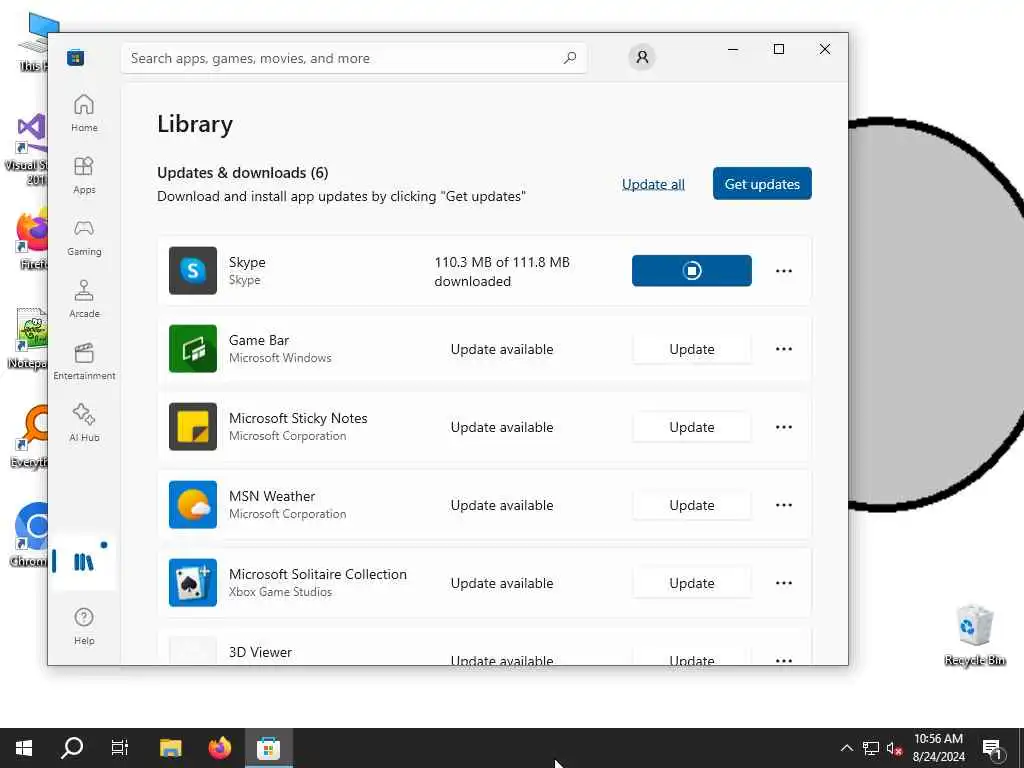This screenshot has height=768, width=1024.
Task: Click the search magnifier icon
Action: pyautogui.click(x=569, y=58)
